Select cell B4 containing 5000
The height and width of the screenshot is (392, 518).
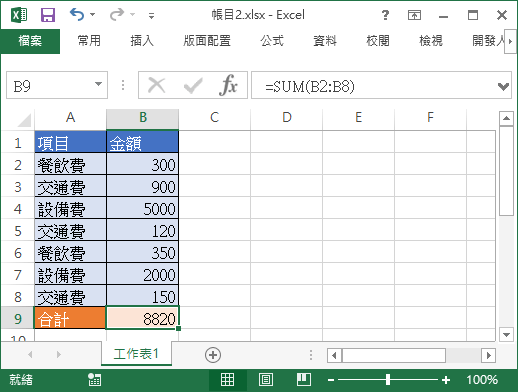(143, 209)
